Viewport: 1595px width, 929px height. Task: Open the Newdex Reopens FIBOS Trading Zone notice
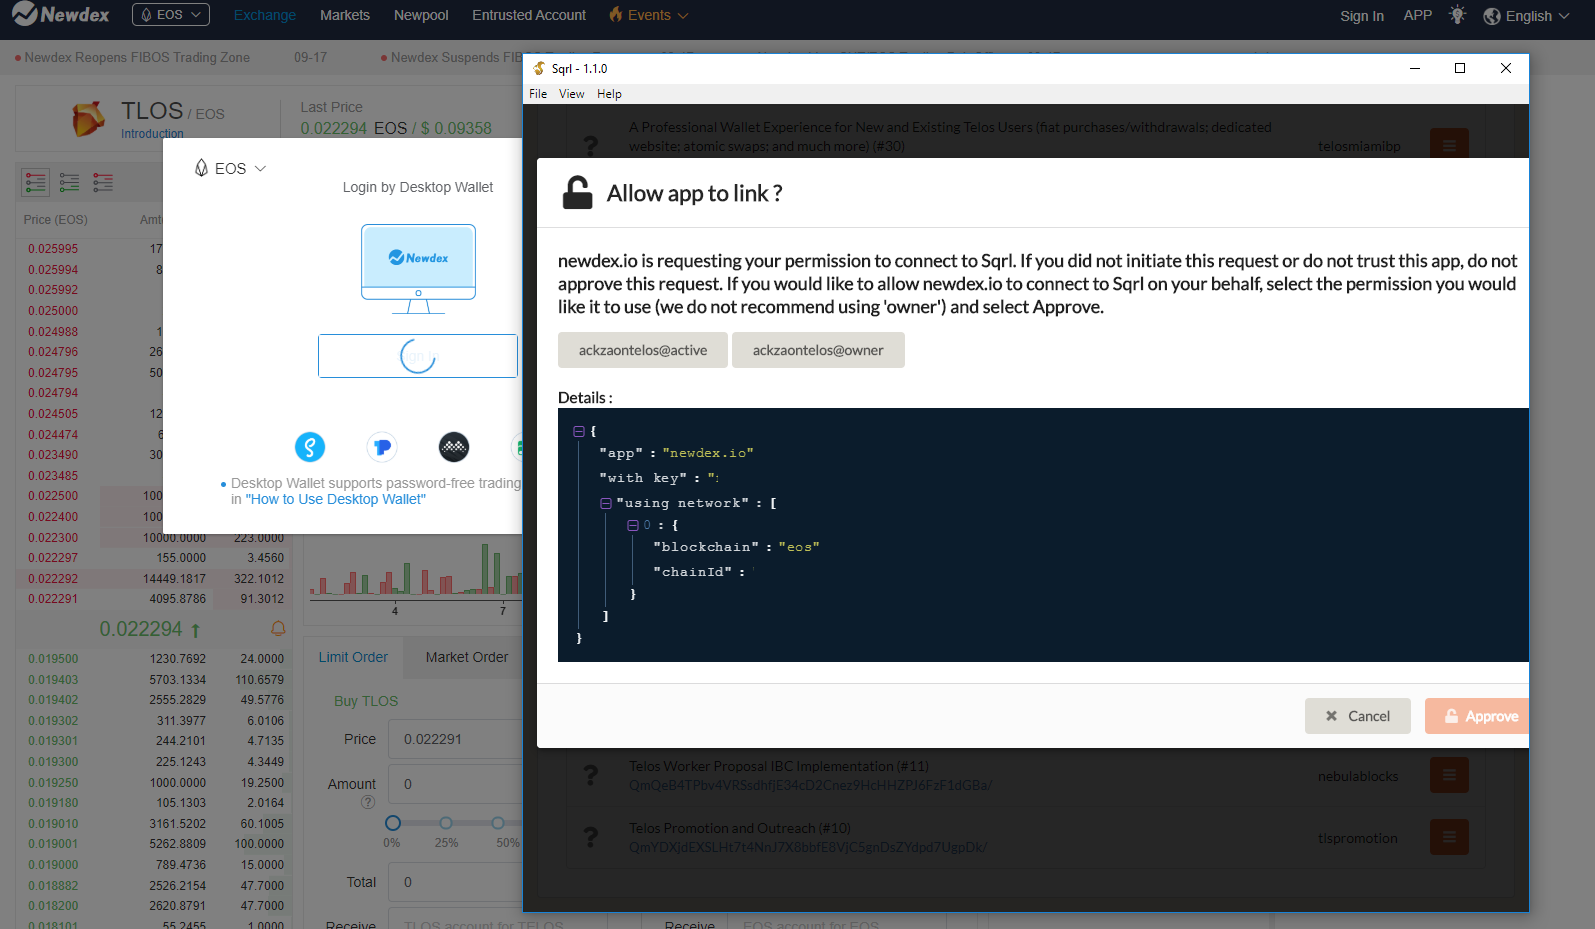tap(137, 57)
